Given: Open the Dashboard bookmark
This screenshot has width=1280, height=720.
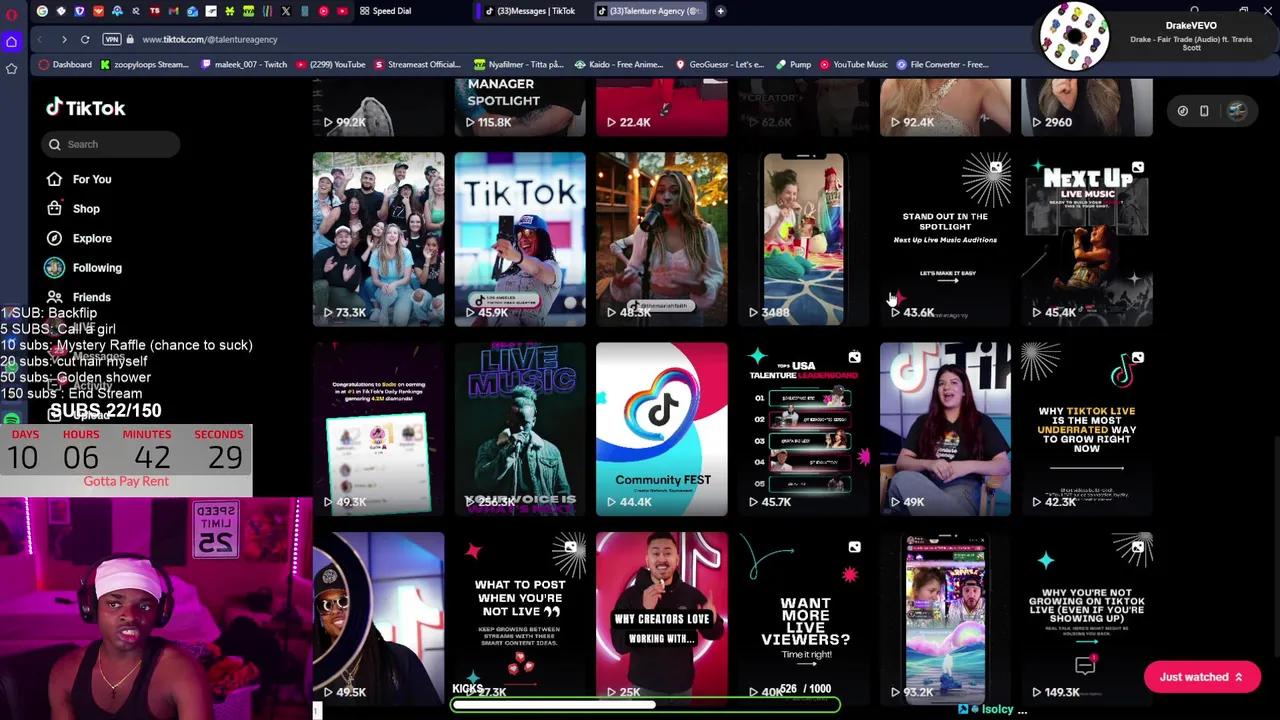Looking at the screenshot, I should [65, 64].
